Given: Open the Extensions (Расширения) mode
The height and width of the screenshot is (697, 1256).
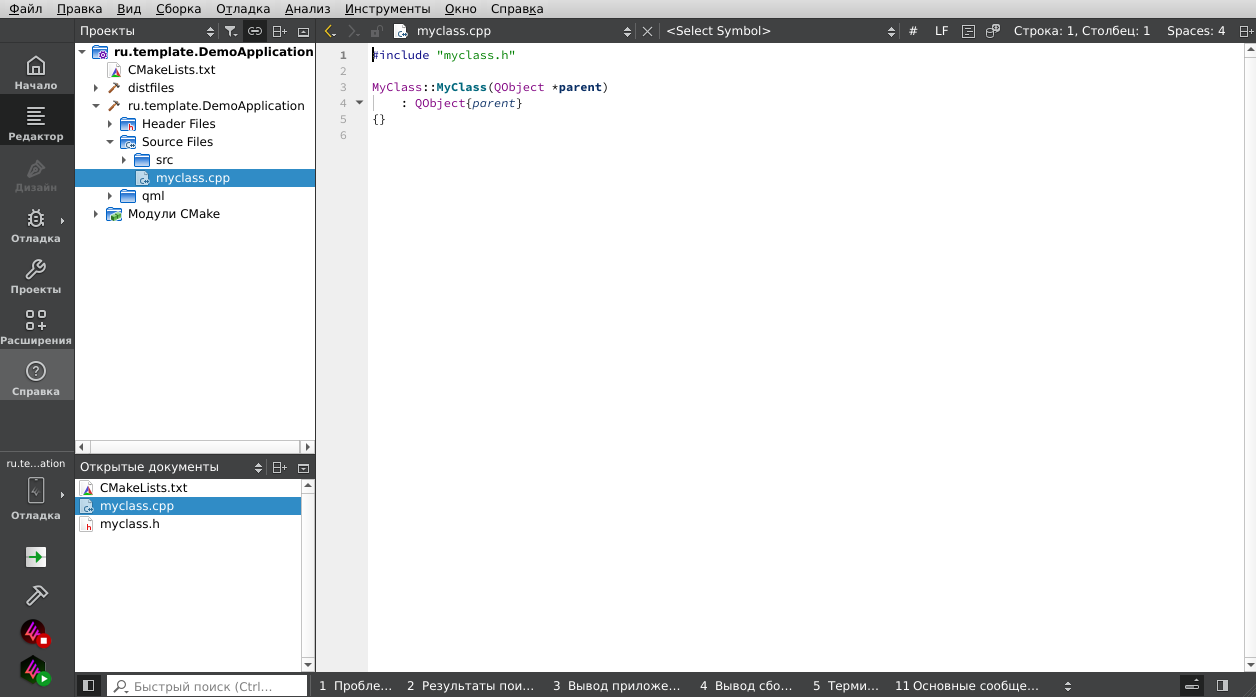Looking at the screenshot, I should click(x=36, y=328).
